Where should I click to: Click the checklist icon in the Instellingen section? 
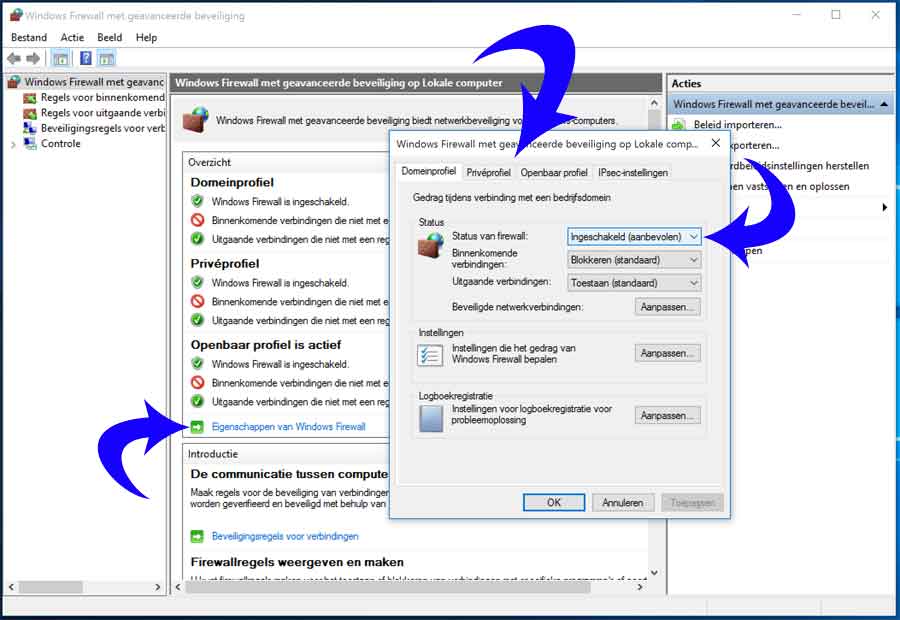[430, 355]
